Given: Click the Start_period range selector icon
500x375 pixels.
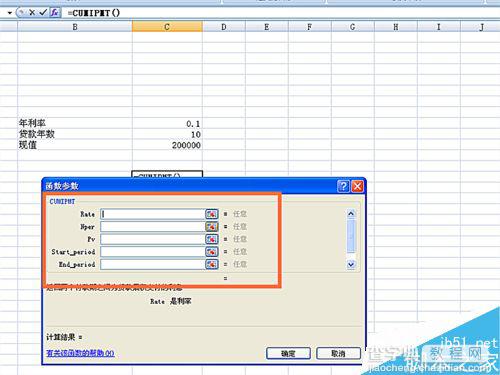Looking at the screenshot, I should click(212, 252).
